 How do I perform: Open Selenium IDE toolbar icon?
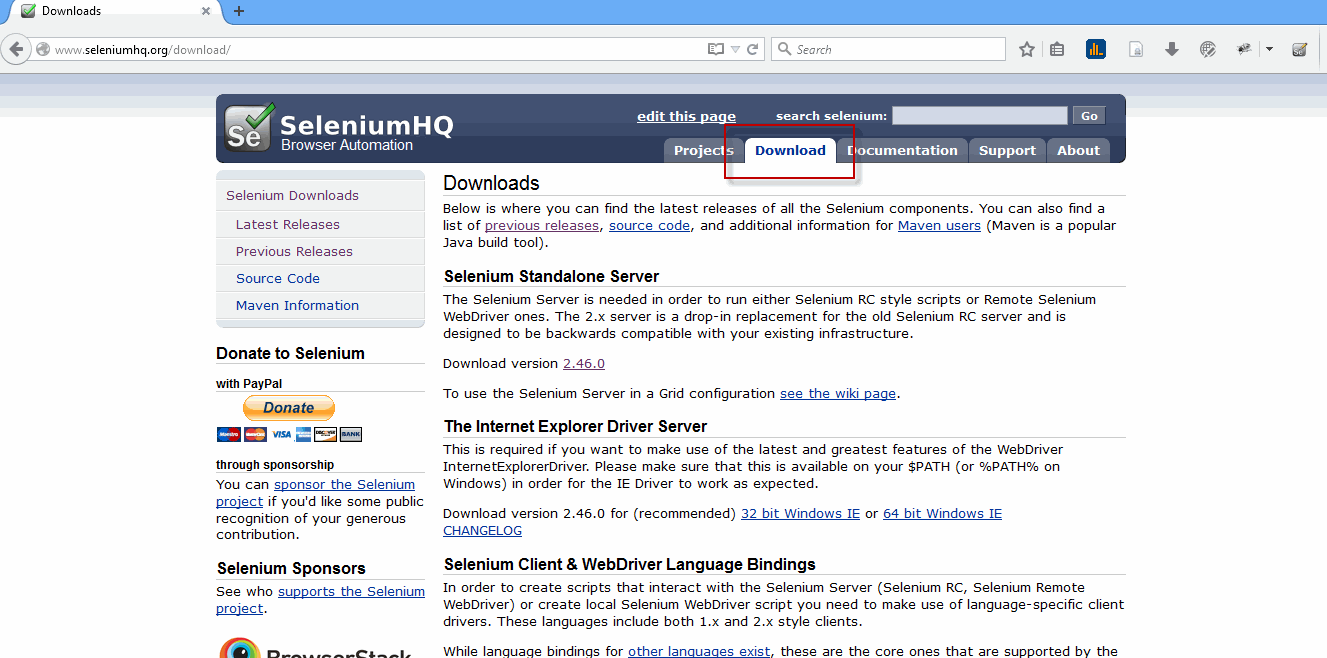[1300, 49]
